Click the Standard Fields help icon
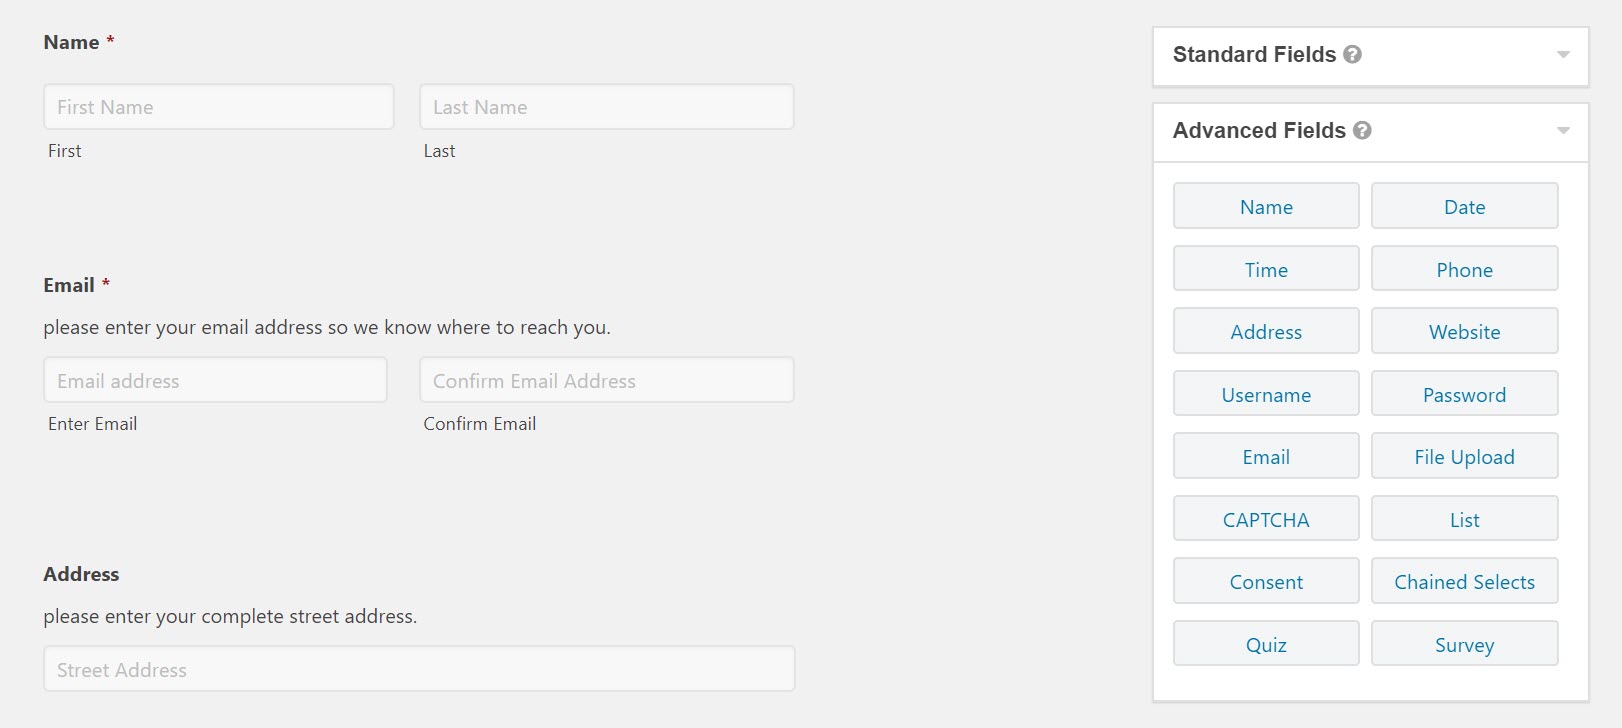1622x728 pixels. [1352, 55]
